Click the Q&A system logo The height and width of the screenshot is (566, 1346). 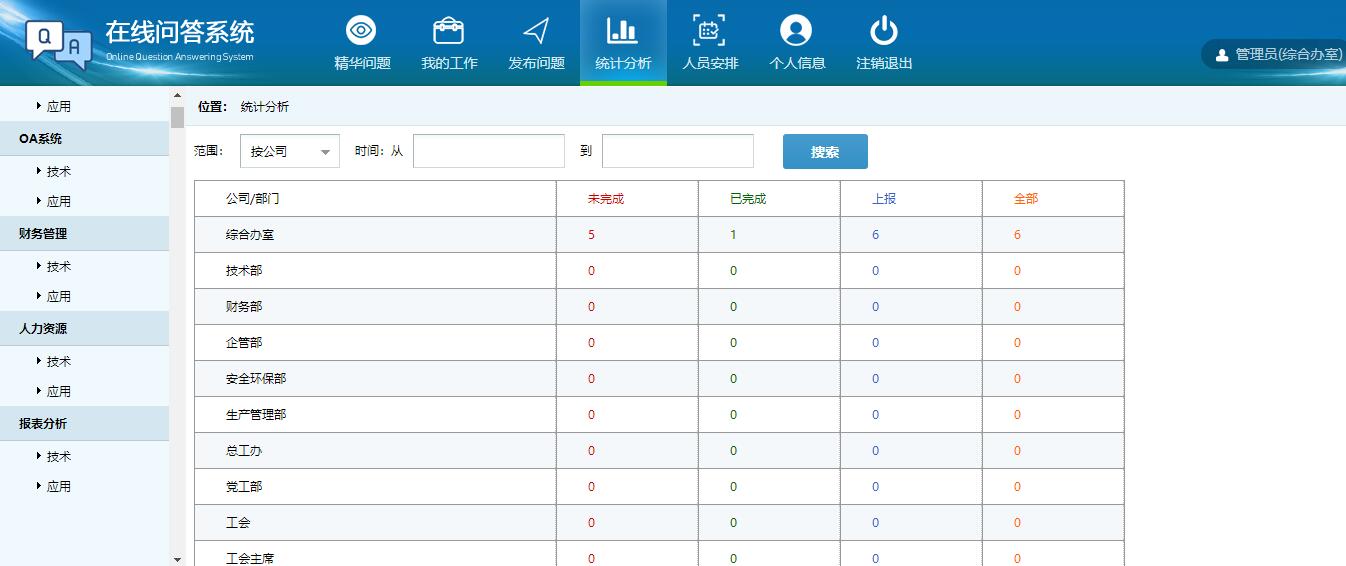point(60,43)
